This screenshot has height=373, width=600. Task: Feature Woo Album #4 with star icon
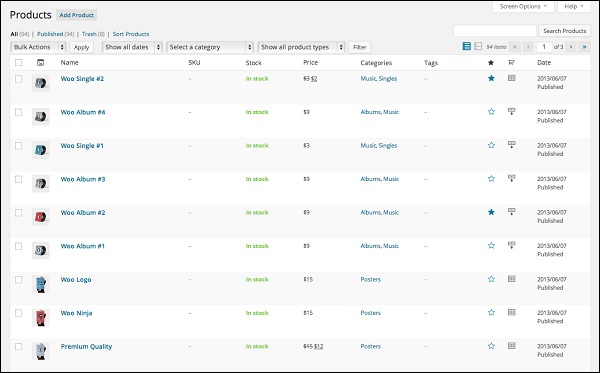(x=491, y=112)
